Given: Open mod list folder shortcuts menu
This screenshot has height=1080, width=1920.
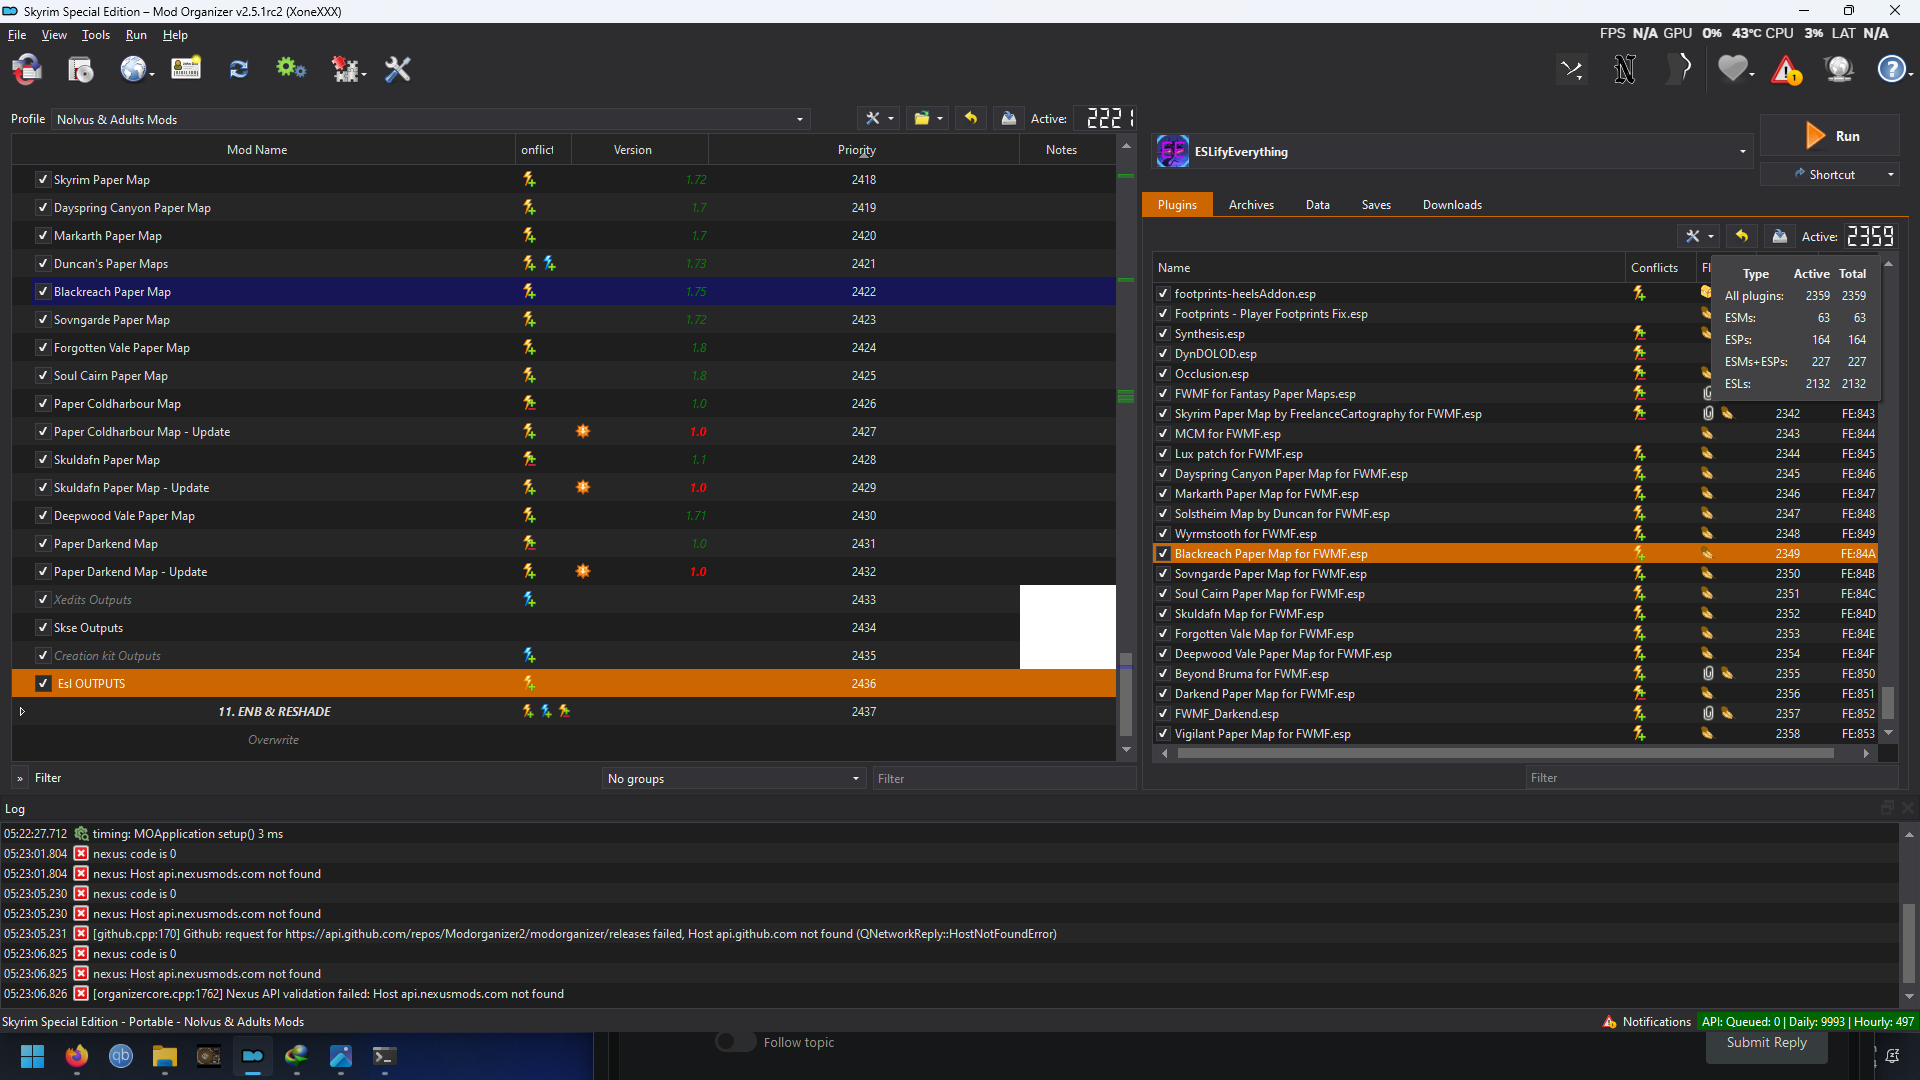Looking at the screenshot, I should 927,118.
